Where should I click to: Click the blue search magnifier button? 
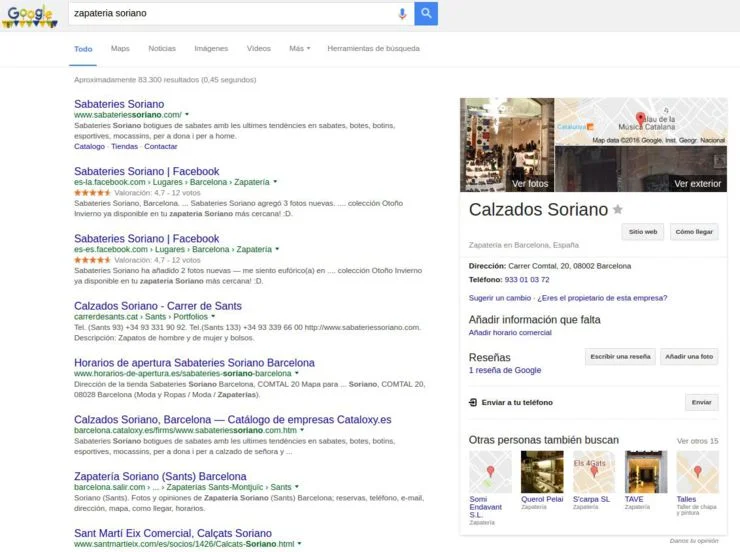(426, 13)
